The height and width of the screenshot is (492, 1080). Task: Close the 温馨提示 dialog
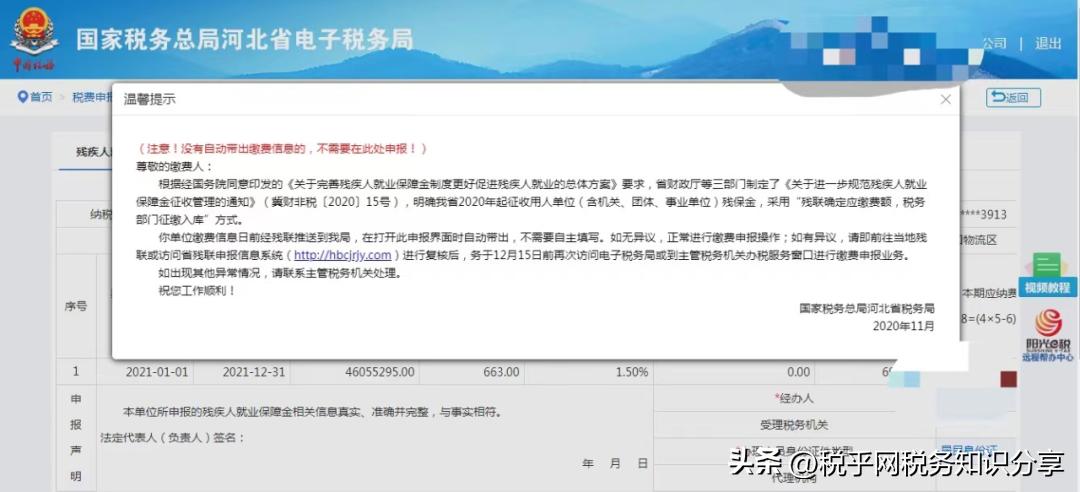point(946,99)
